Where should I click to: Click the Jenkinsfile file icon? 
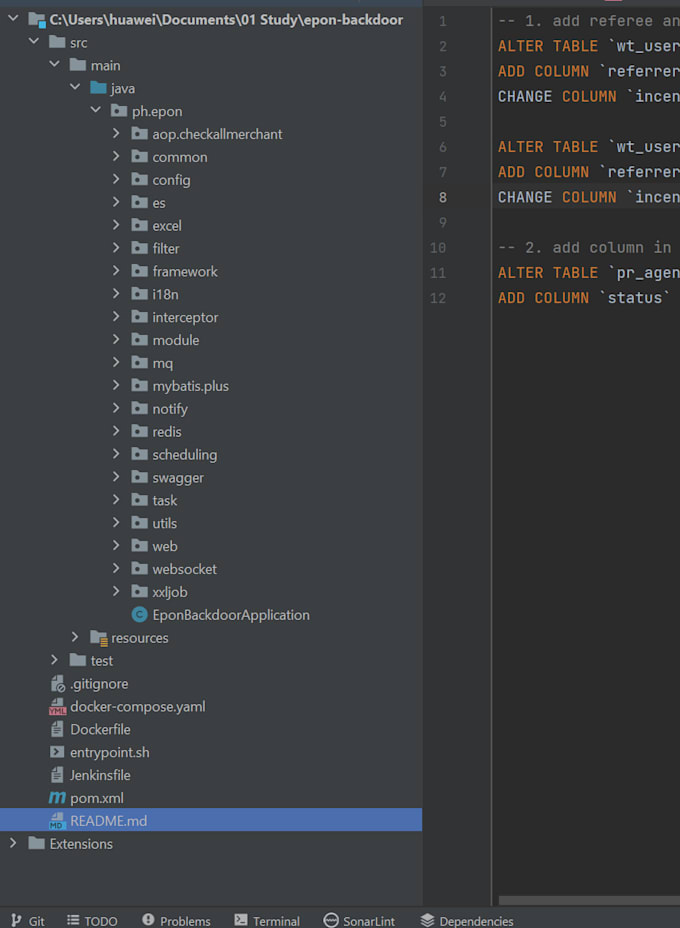pos(57,775)
